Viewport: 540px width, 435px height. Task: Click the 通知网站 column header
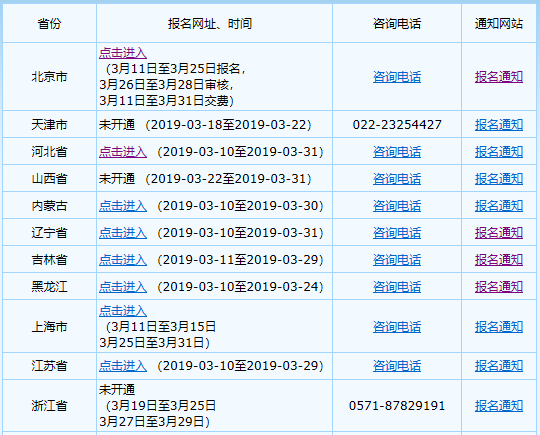(499, 24)
